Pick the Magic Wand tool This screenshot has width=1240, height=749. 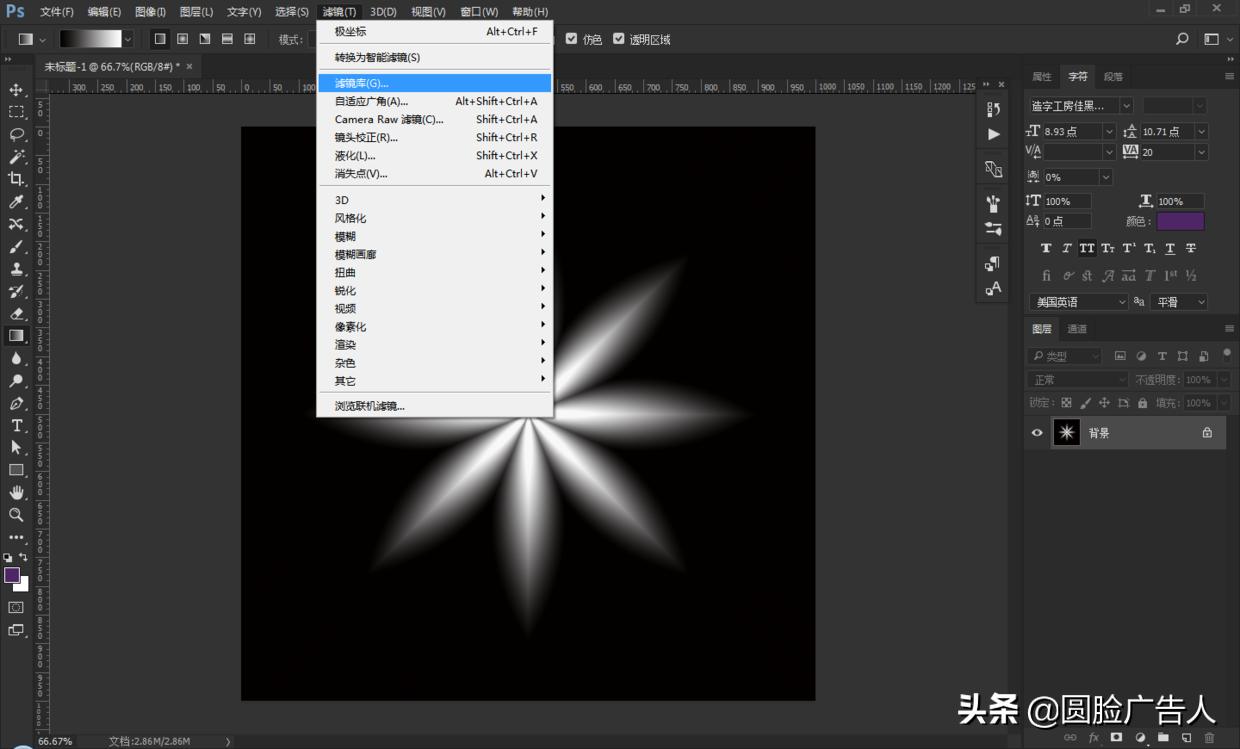coord(16,157)
